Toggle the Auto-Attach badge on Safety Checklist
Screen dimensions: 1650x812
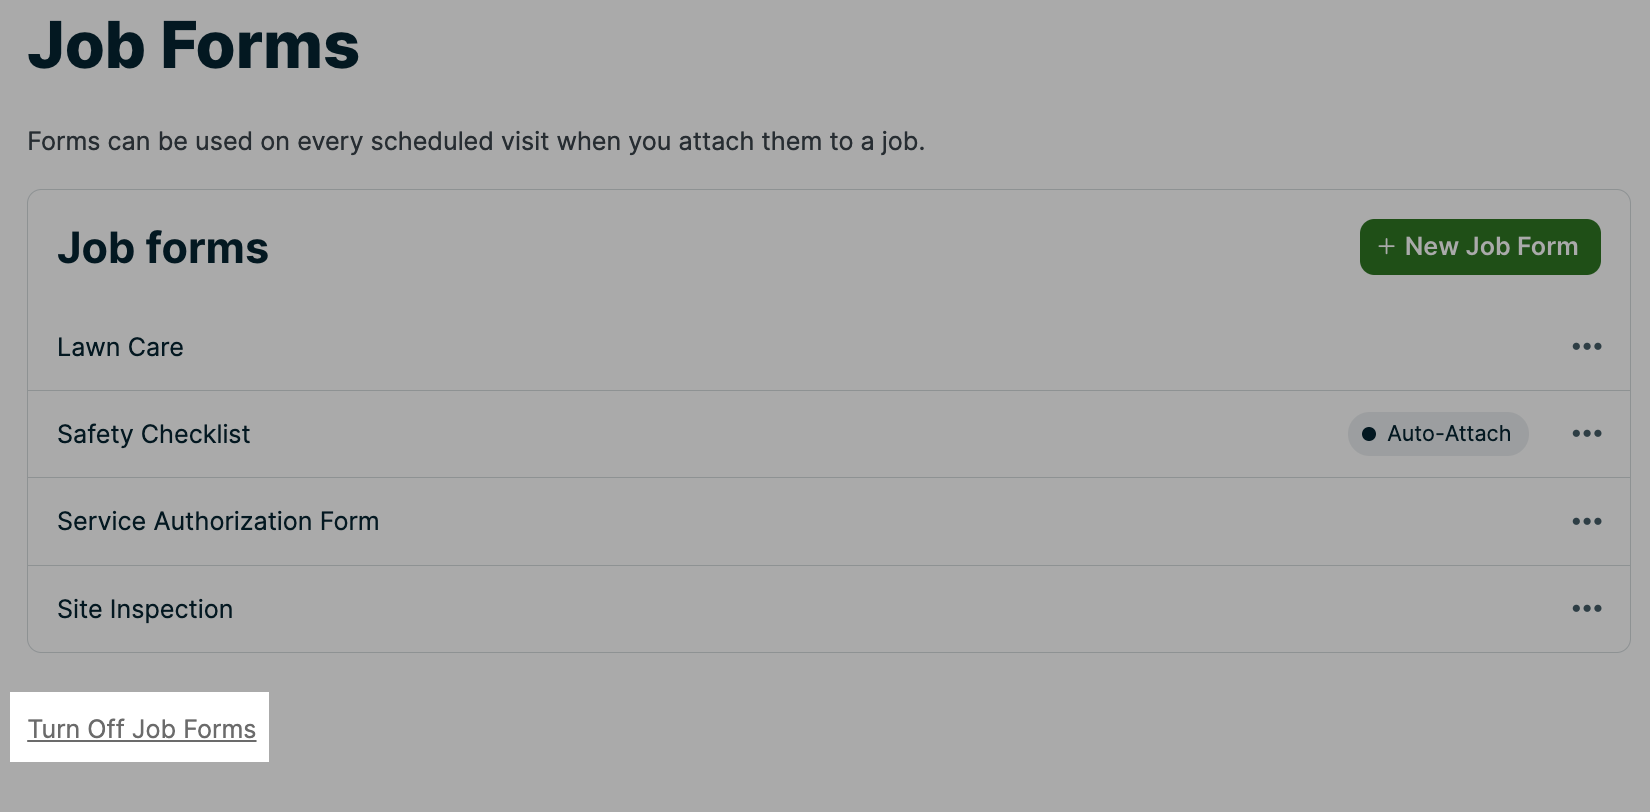[1438, 434]
